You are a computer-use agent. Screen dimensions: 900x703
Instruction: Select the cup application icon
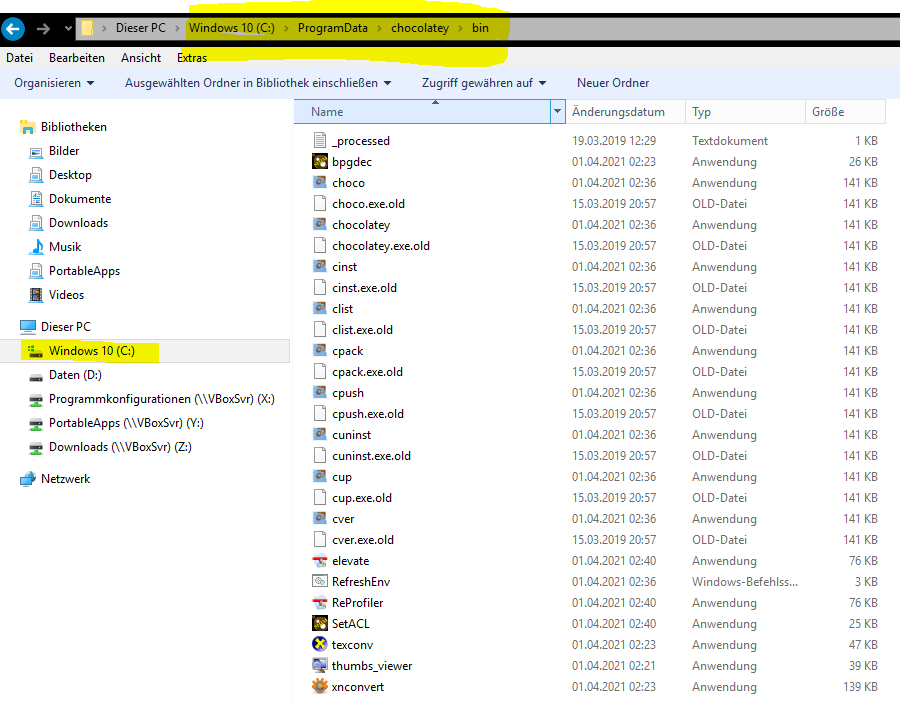320,476
